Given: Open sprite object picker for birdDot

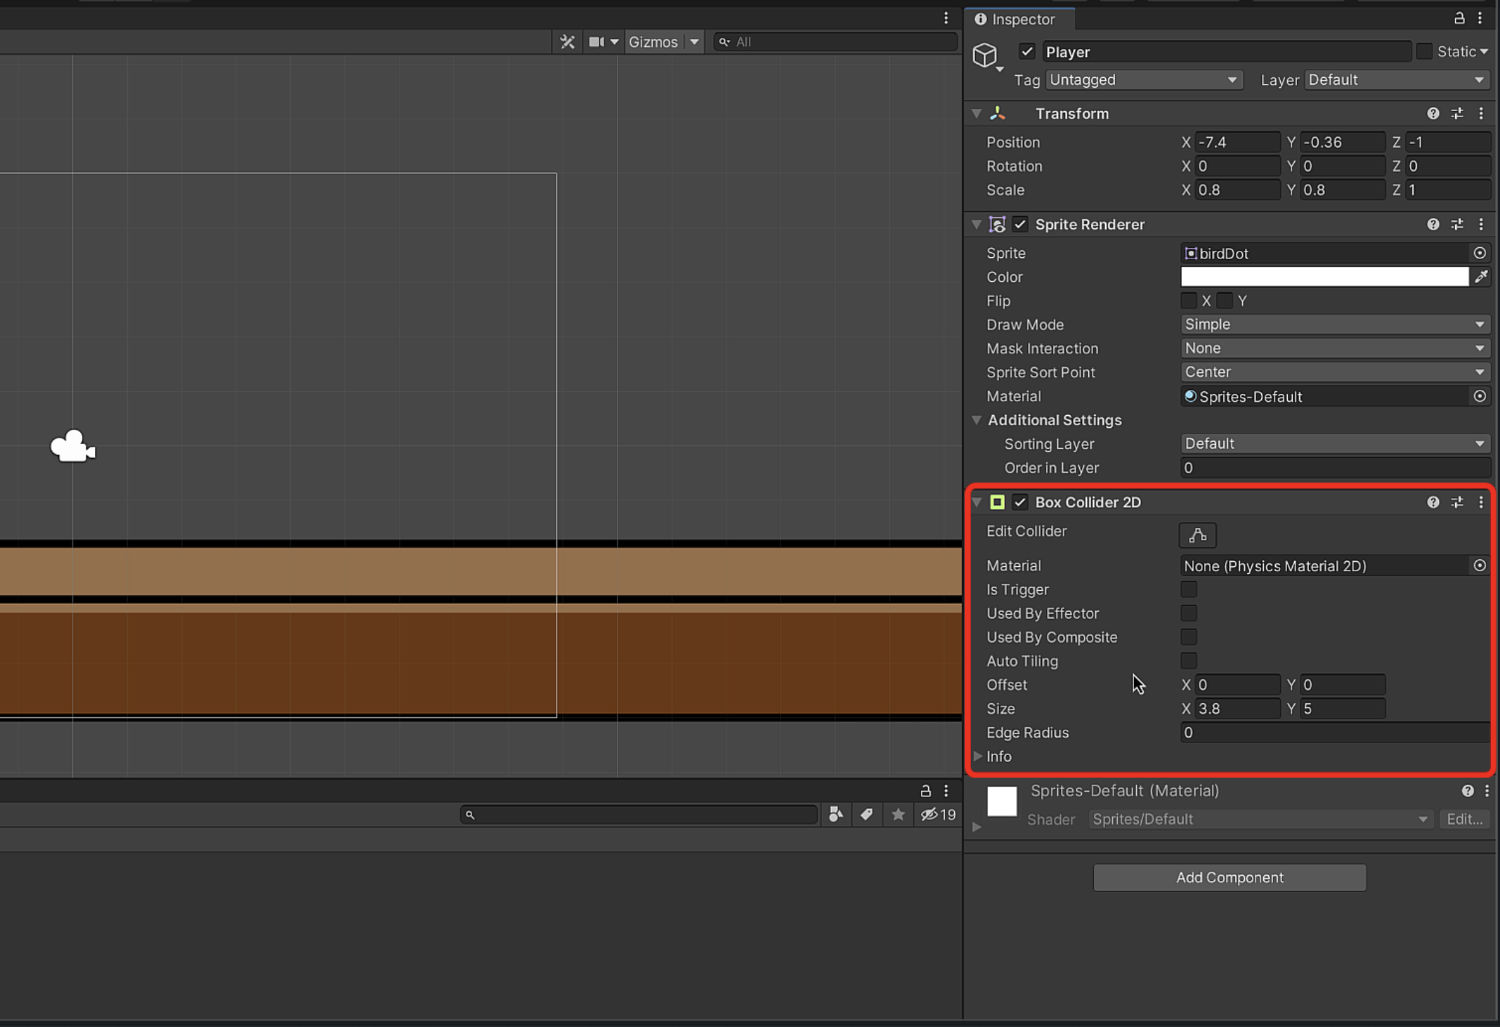Looking at the screenshot, I should pyautogui.click(x=1480, y=253).
